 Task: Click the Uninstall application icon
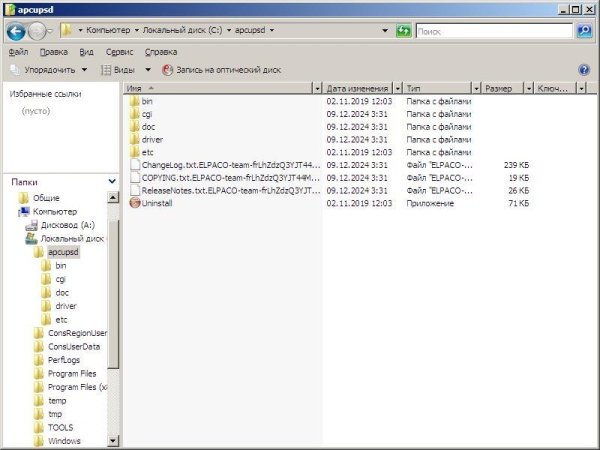click(135, 203)
